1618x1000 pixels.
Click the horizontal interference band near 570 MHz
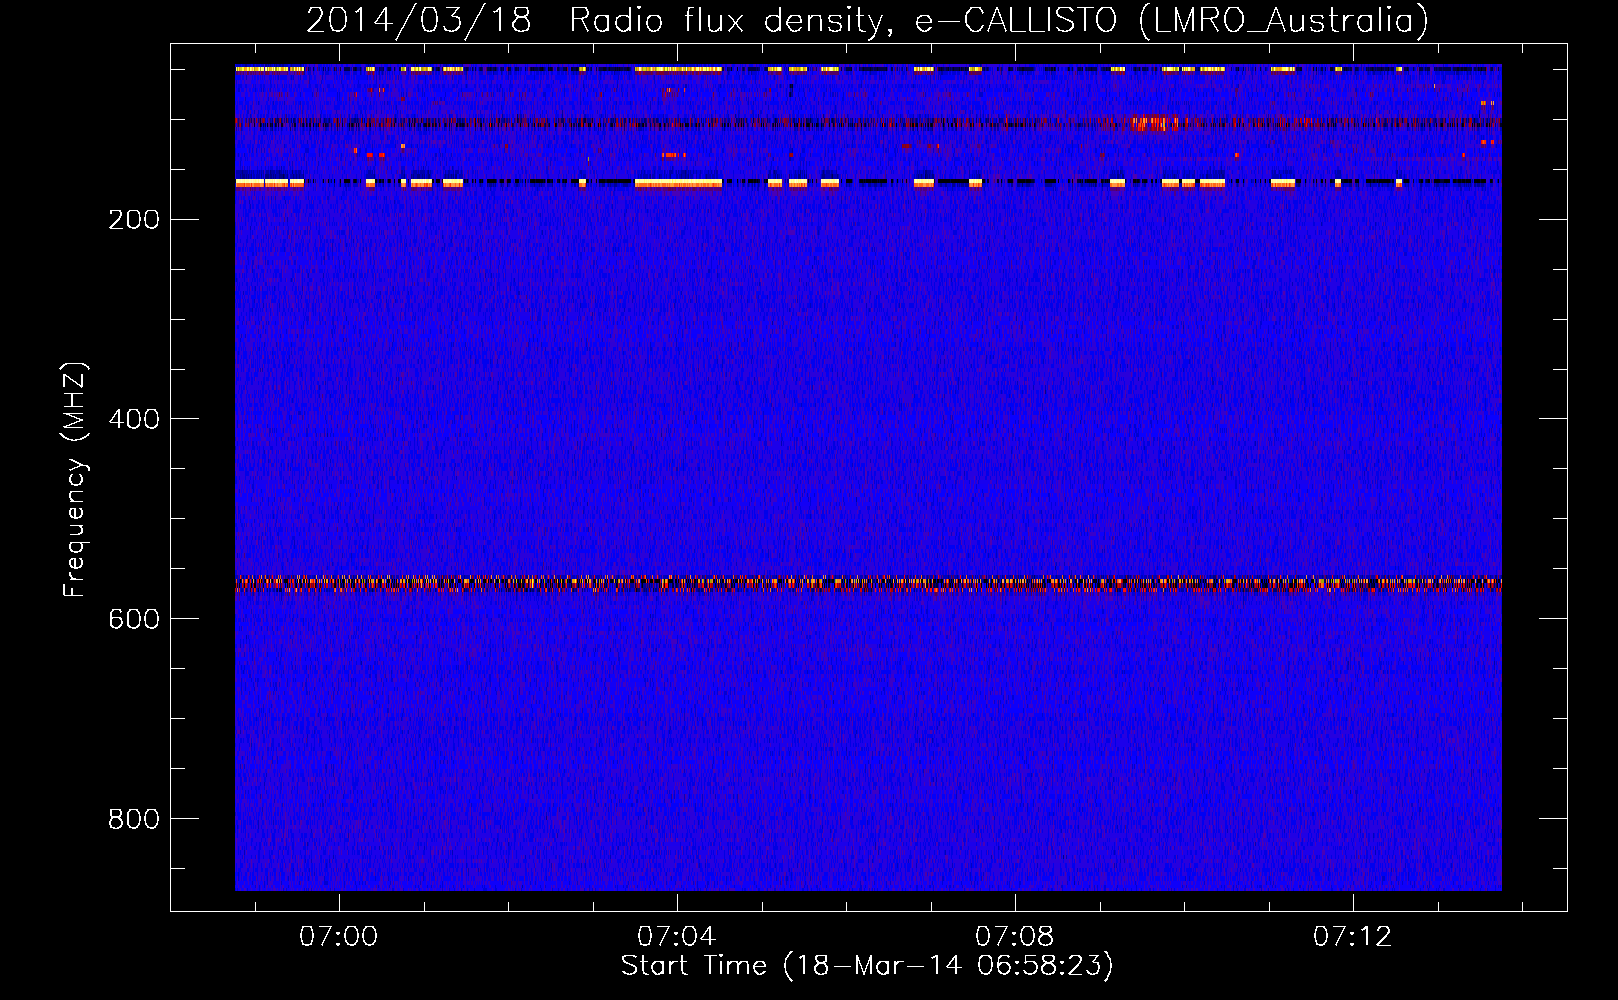[x=868, y=584]
